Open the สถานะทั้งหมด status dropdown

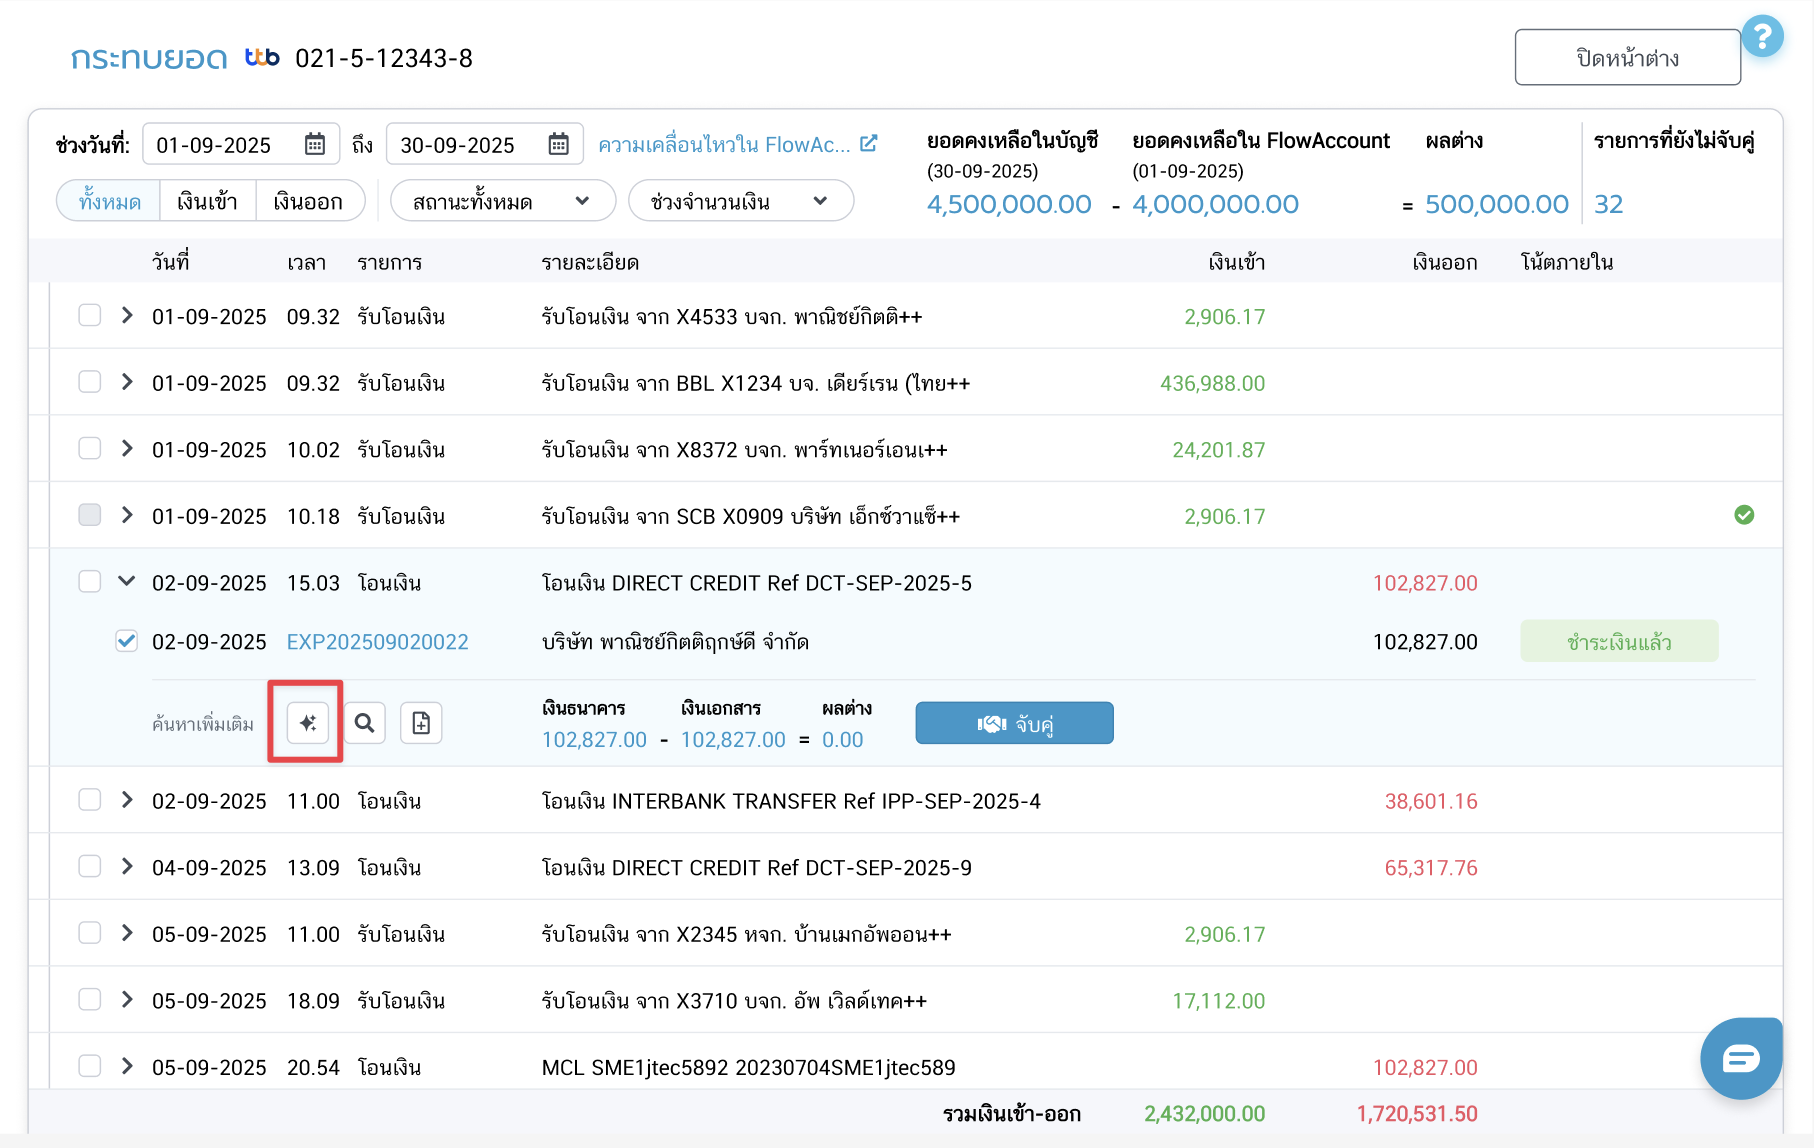502,201
